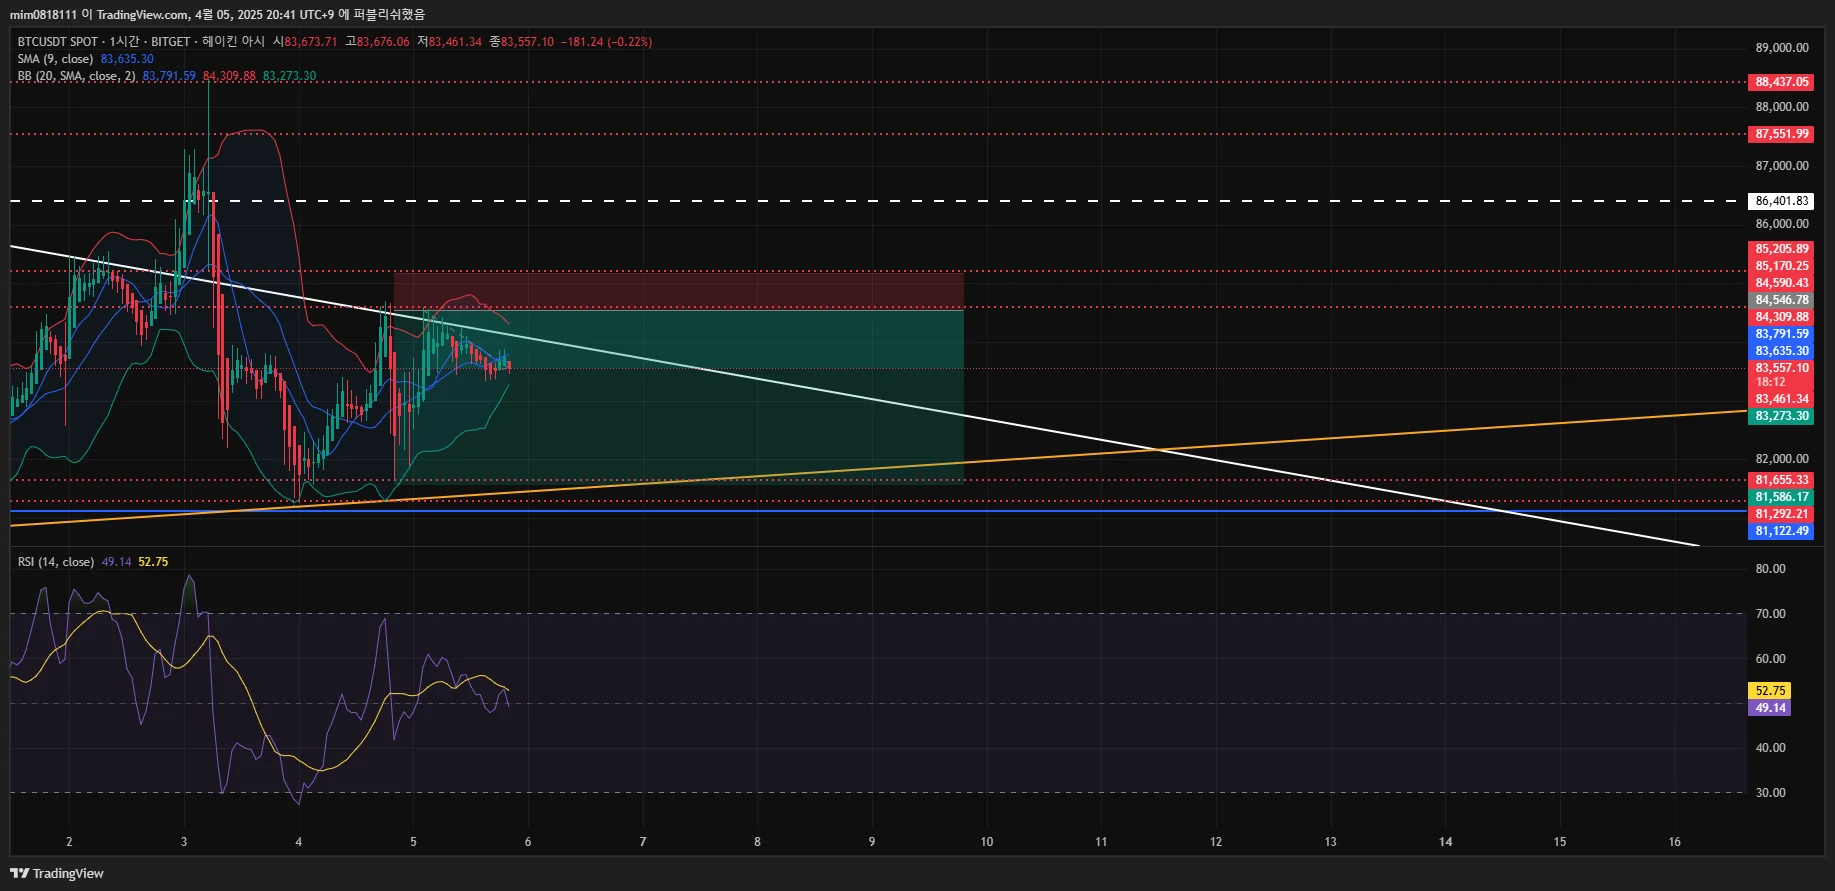1835x891 pixels.
Task: Click date label 16 on the time axis
Action: [x=1675, y=842]
